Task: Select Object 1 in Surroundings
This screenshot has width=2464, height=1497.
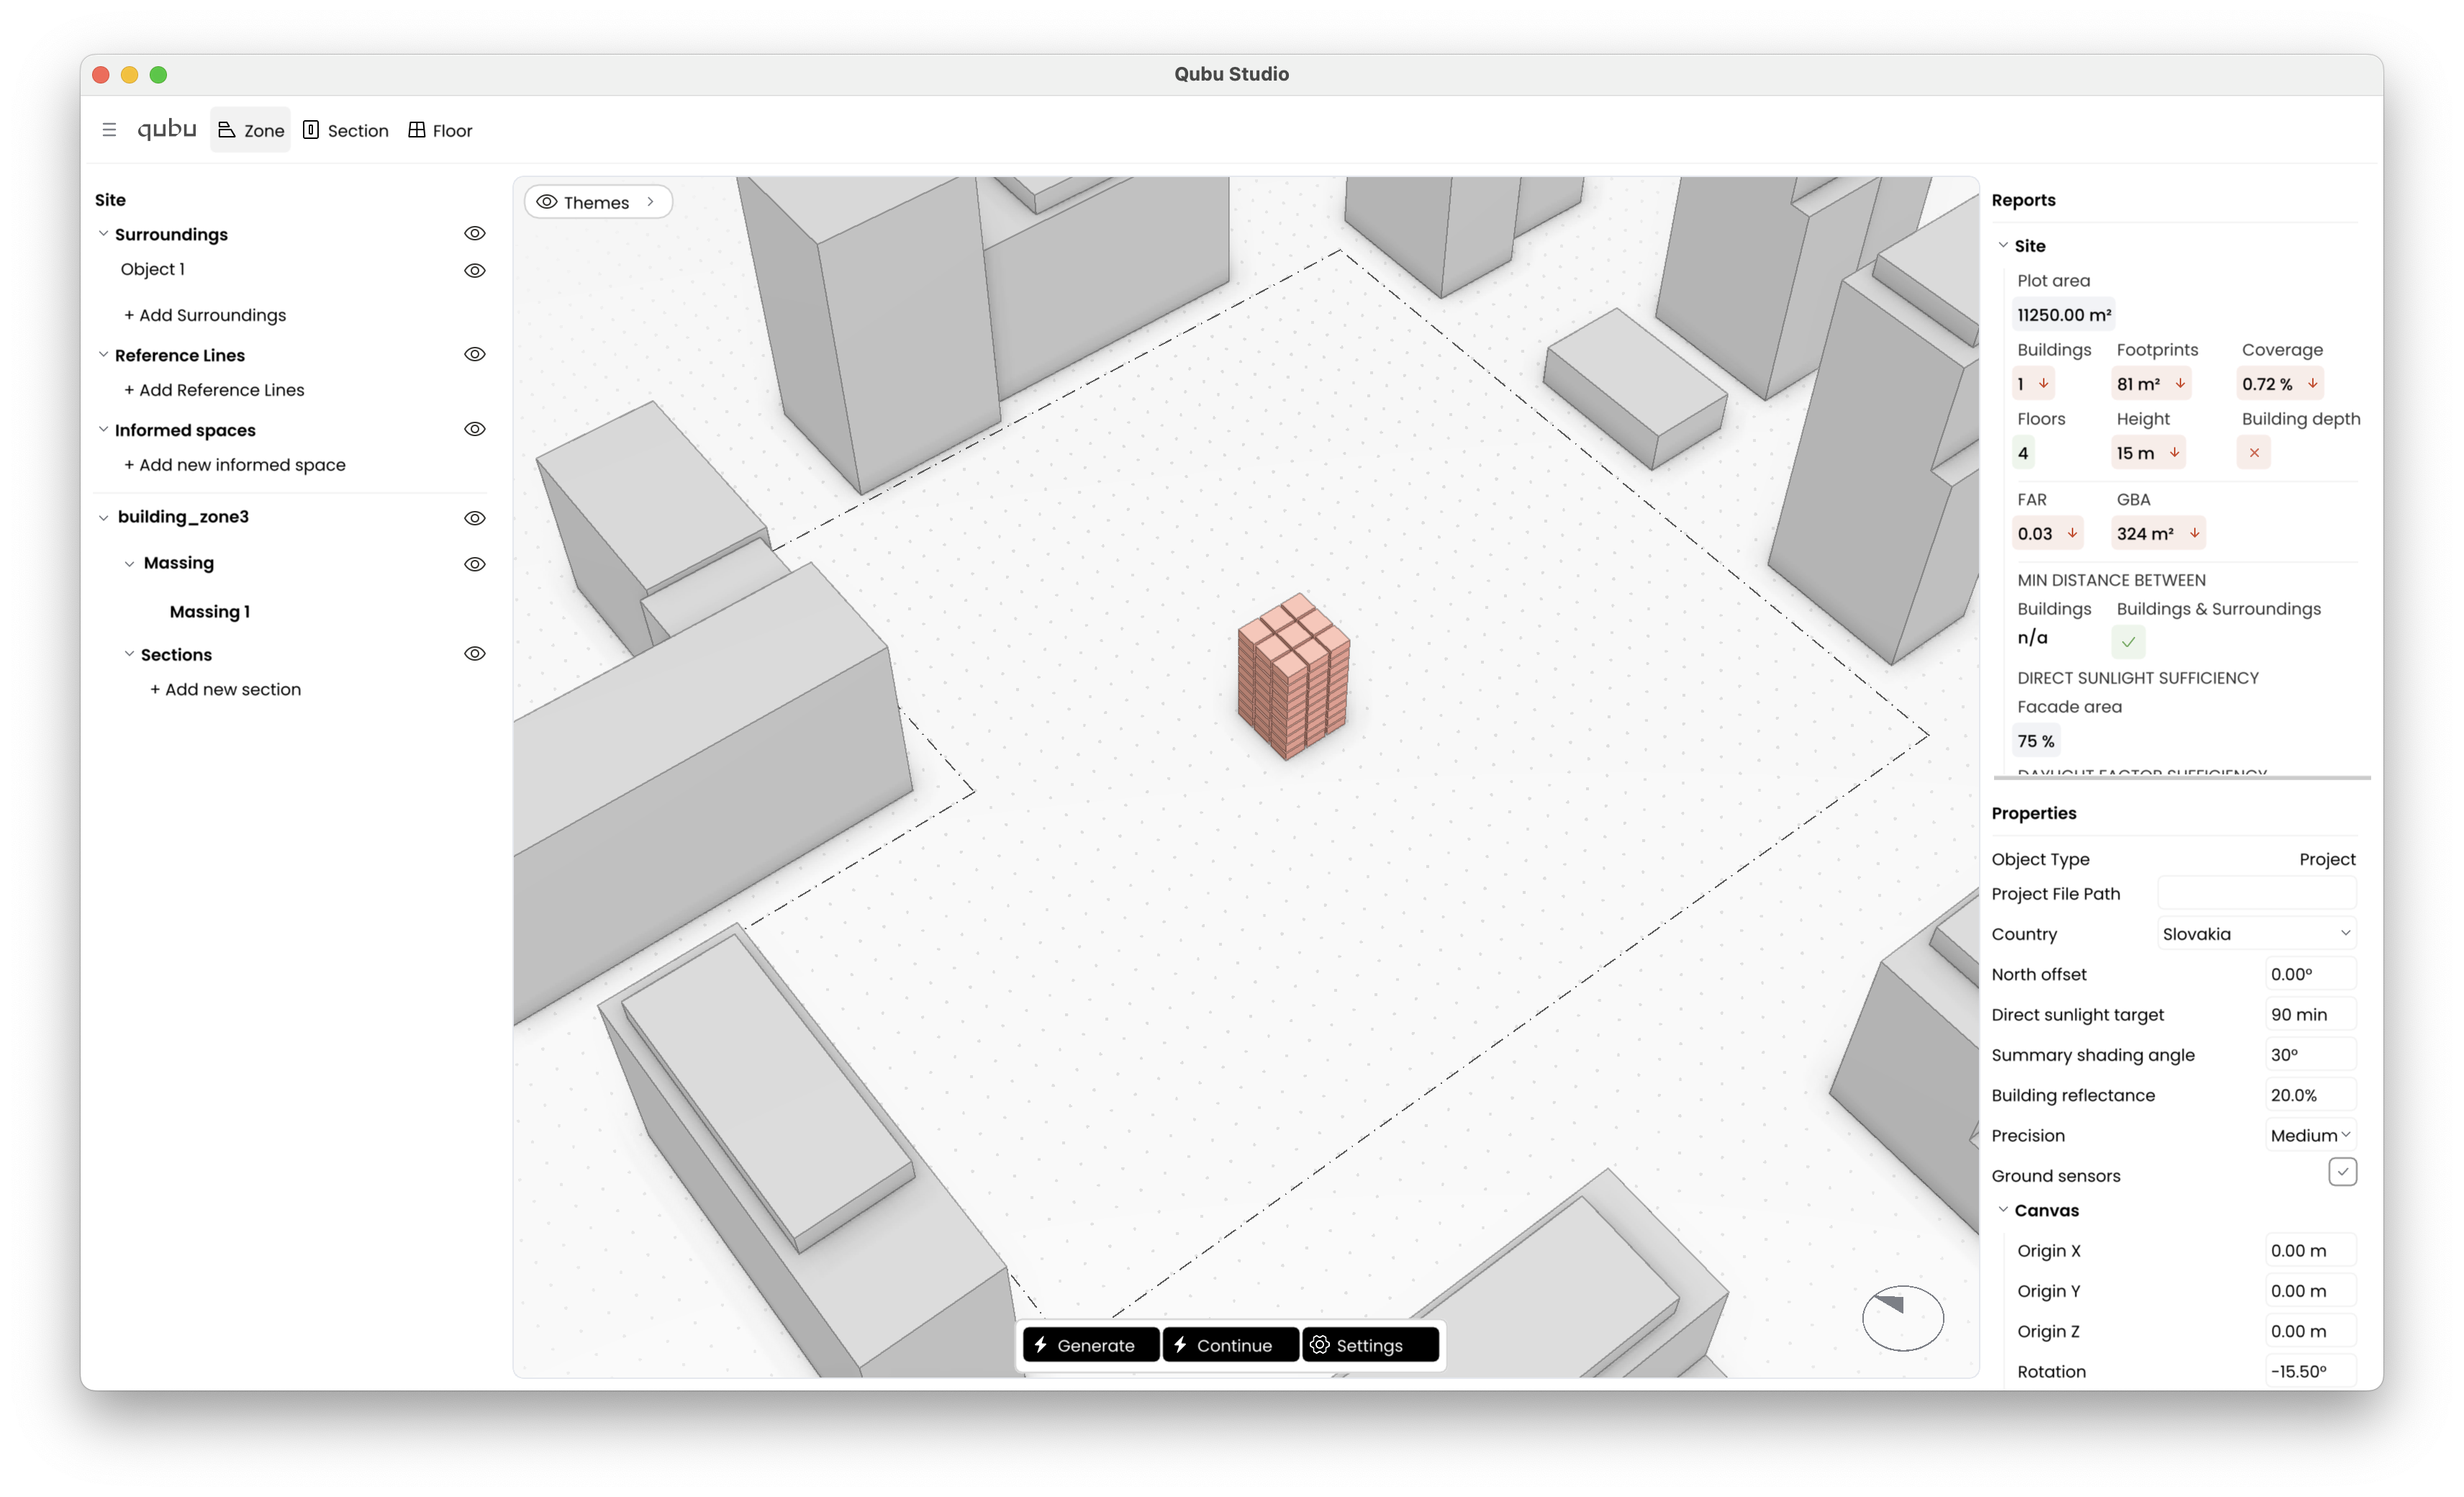Action: (x=153, y=269)
